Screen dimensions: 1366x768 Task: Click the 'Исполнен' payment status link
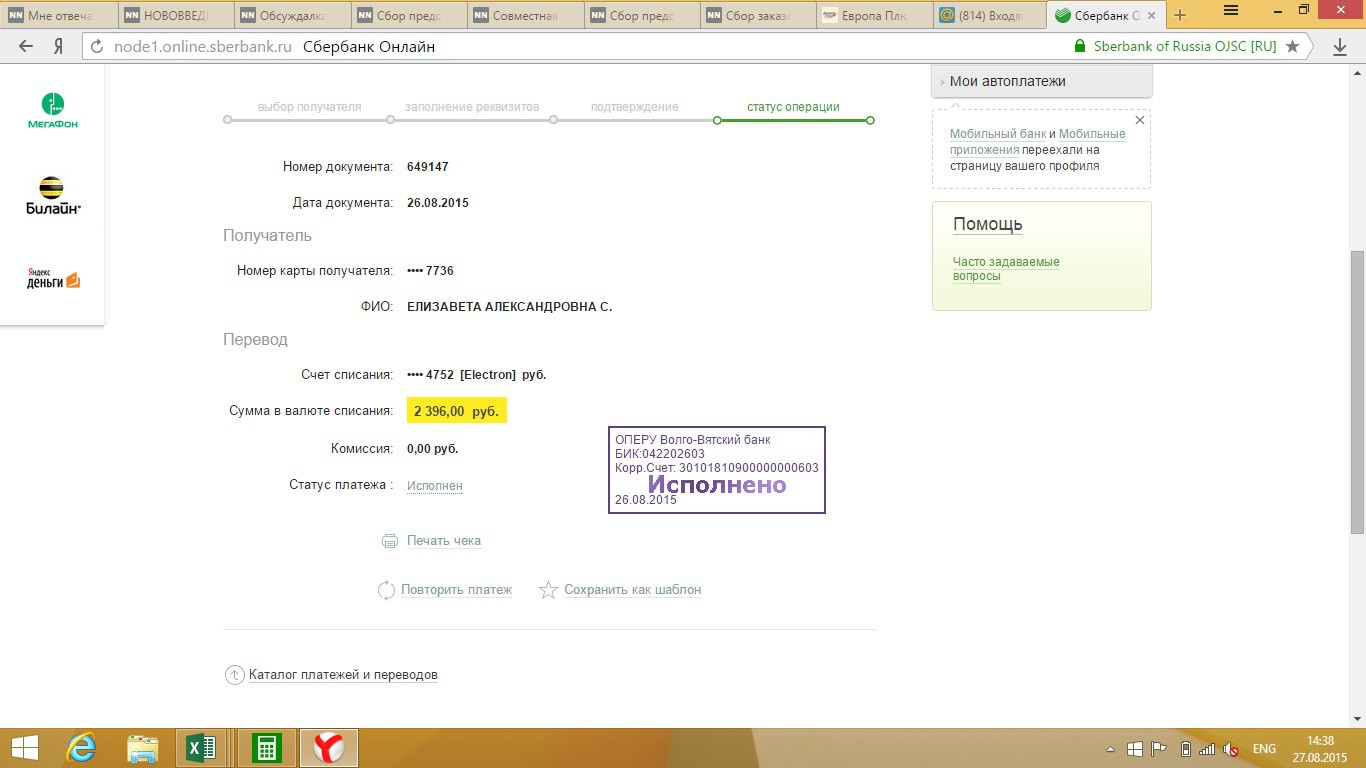435,486
